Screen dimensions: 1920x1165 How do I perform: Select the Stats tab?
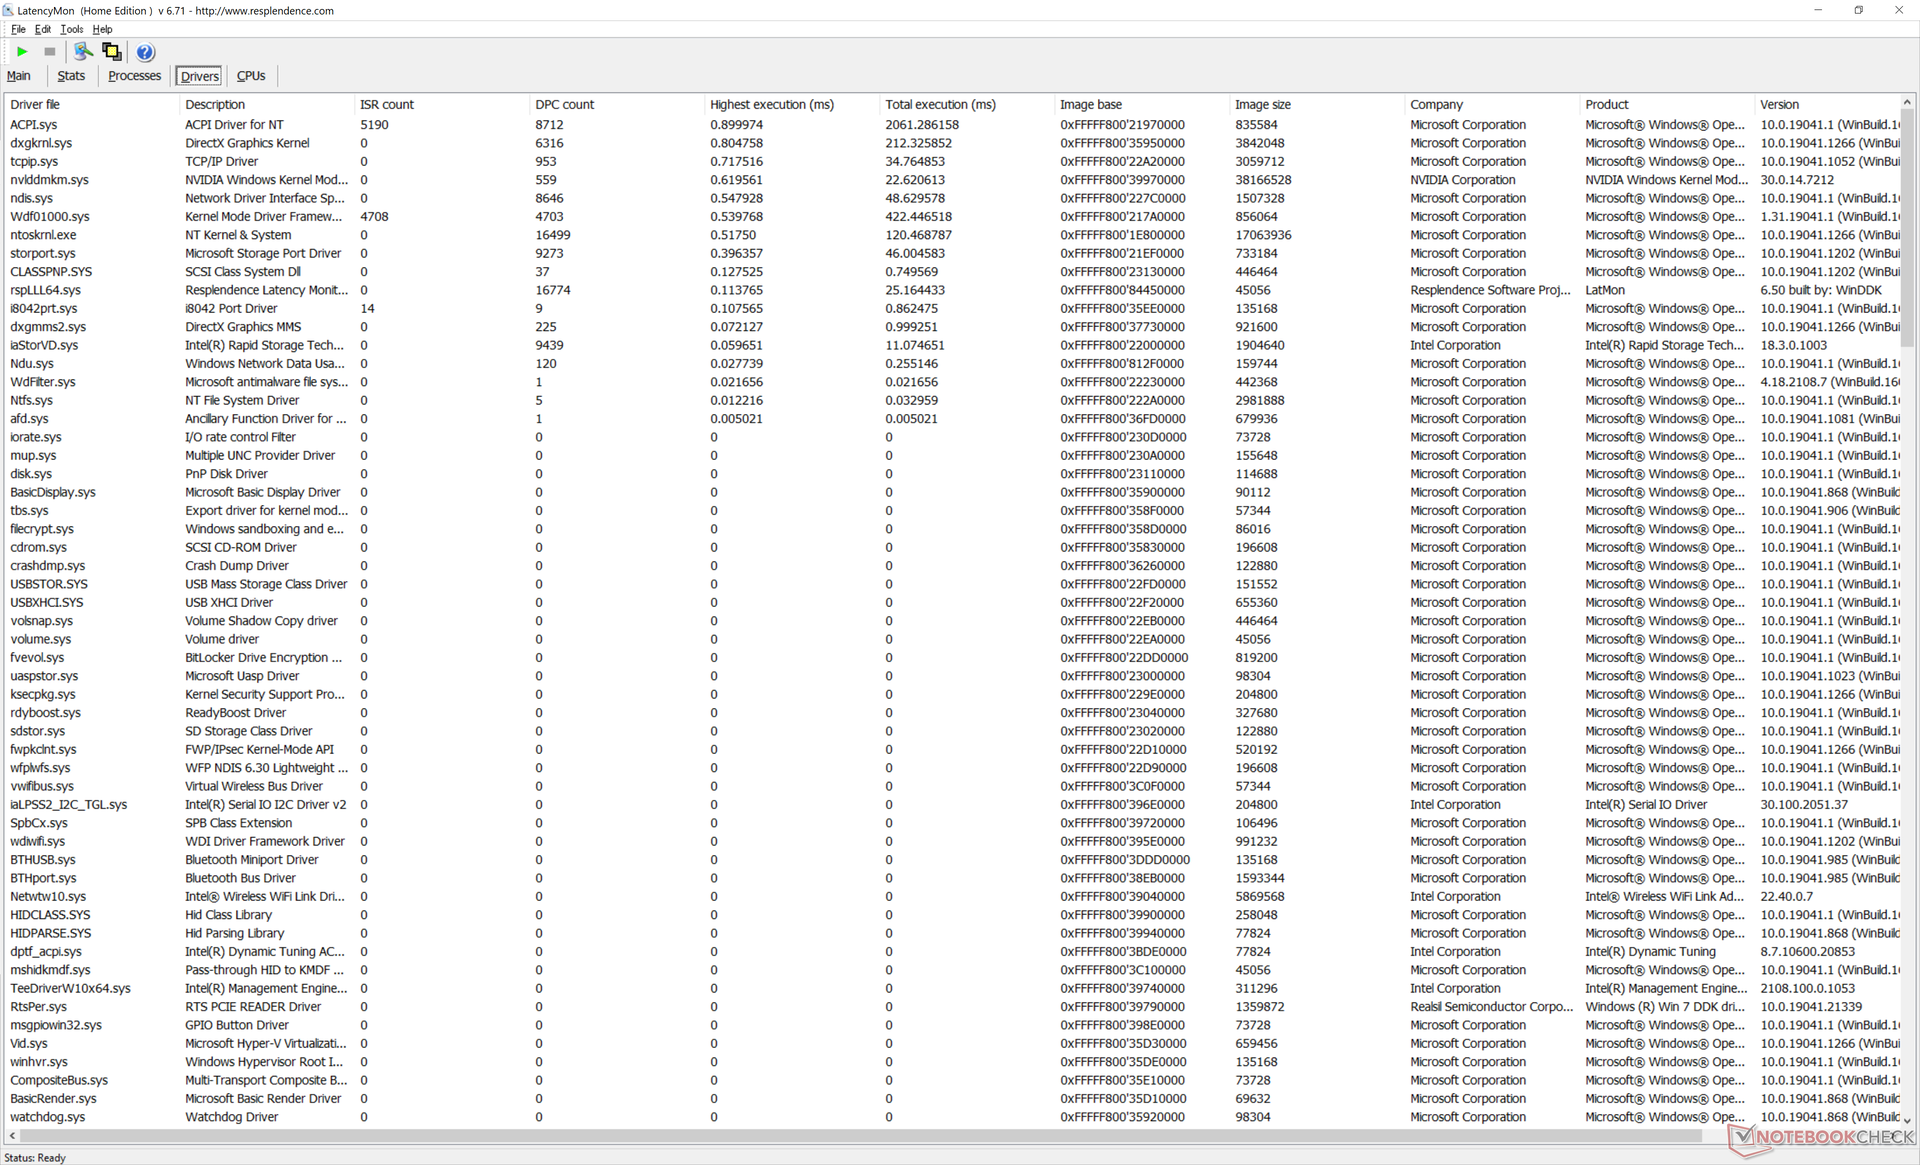coord(71,76)
